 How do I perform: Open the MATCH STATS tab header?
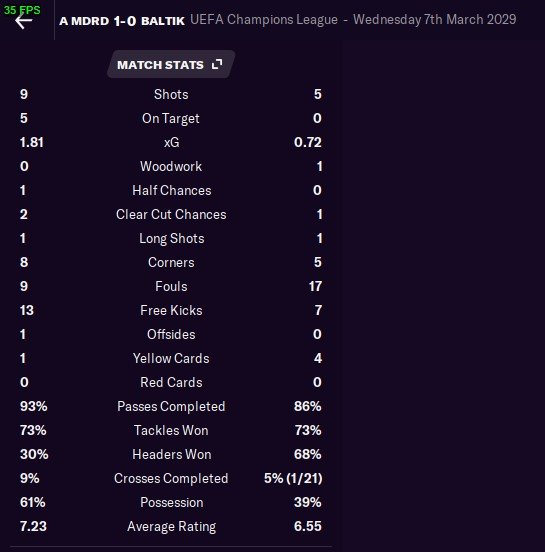coord(171,64)
